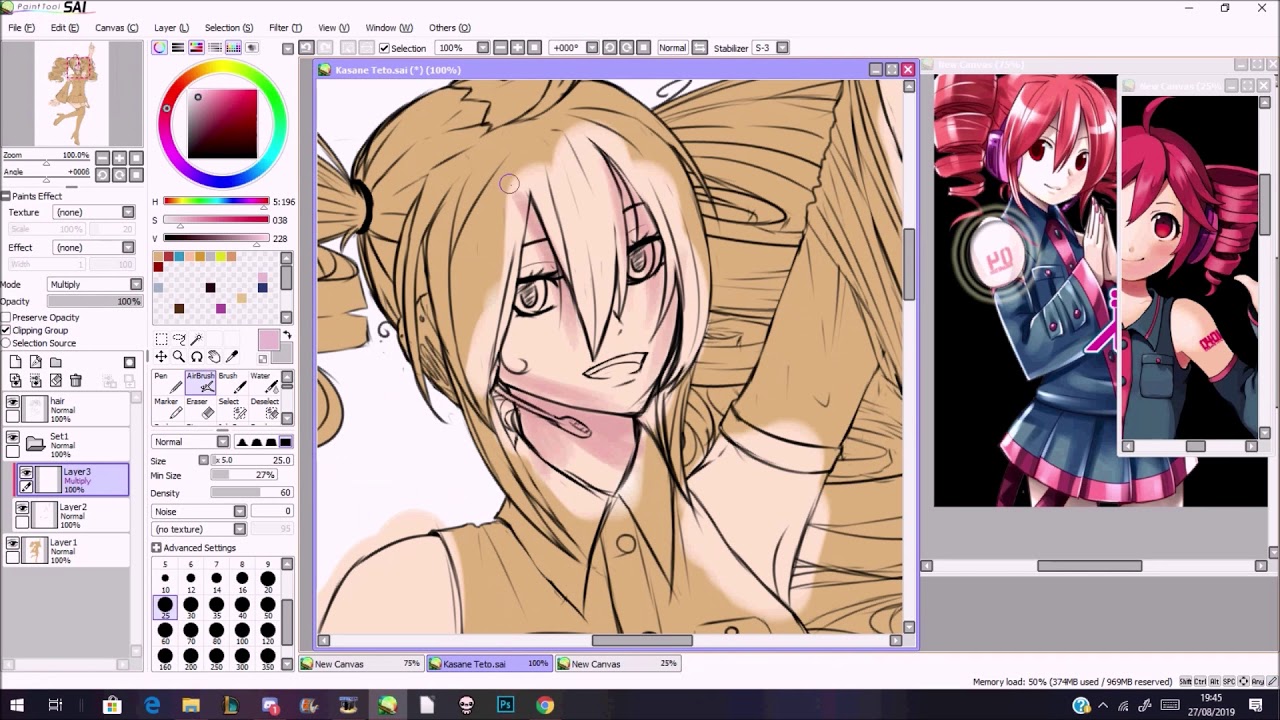Activate the Zoom magnifier tool
The height and width of the screenshot is (720, 1280).
[x=178, y=357]
